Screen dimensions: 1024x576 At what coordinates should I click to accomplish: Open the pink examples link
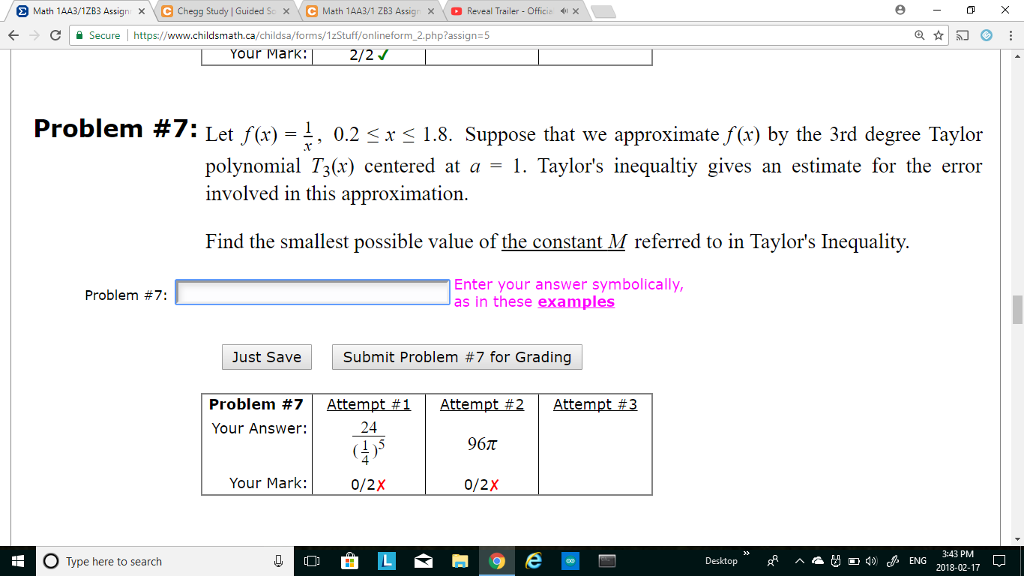pyautogui.click(x=575, y=302)
